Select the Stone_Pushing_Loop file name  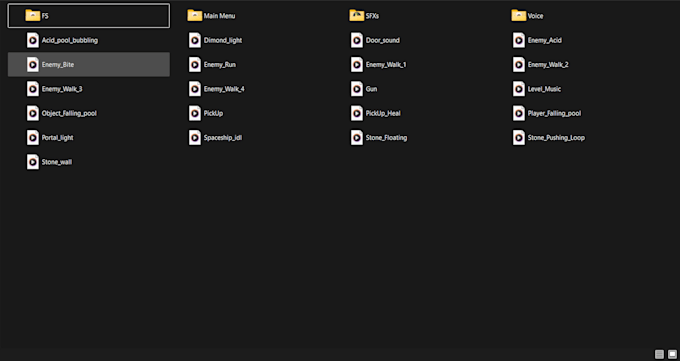(x=556, y=138)
